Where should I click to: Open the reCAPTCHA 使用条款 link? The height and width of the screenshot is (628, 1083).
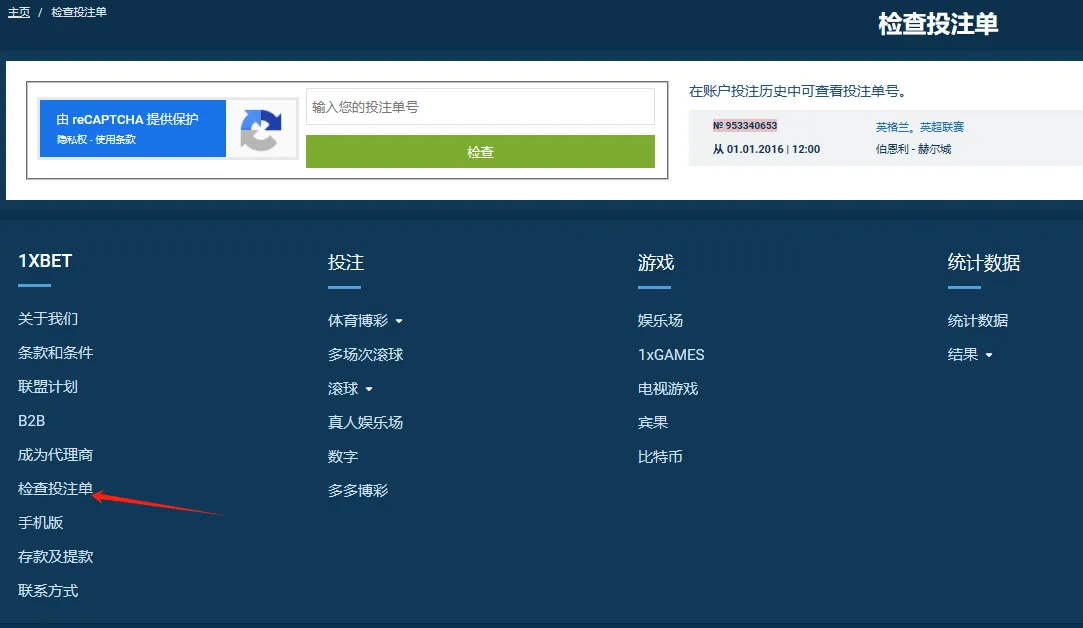(x=115, y=140)
